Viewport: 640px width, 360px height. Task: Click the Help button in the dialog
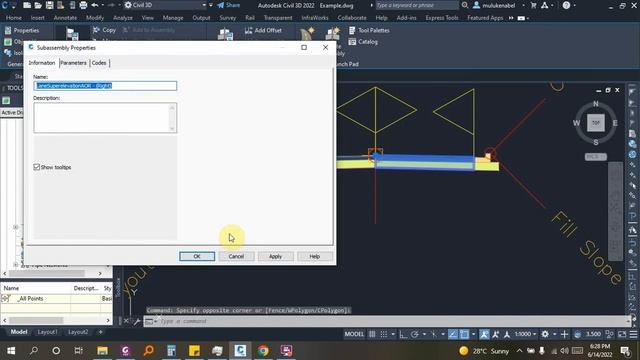click(x=315, y=256)
